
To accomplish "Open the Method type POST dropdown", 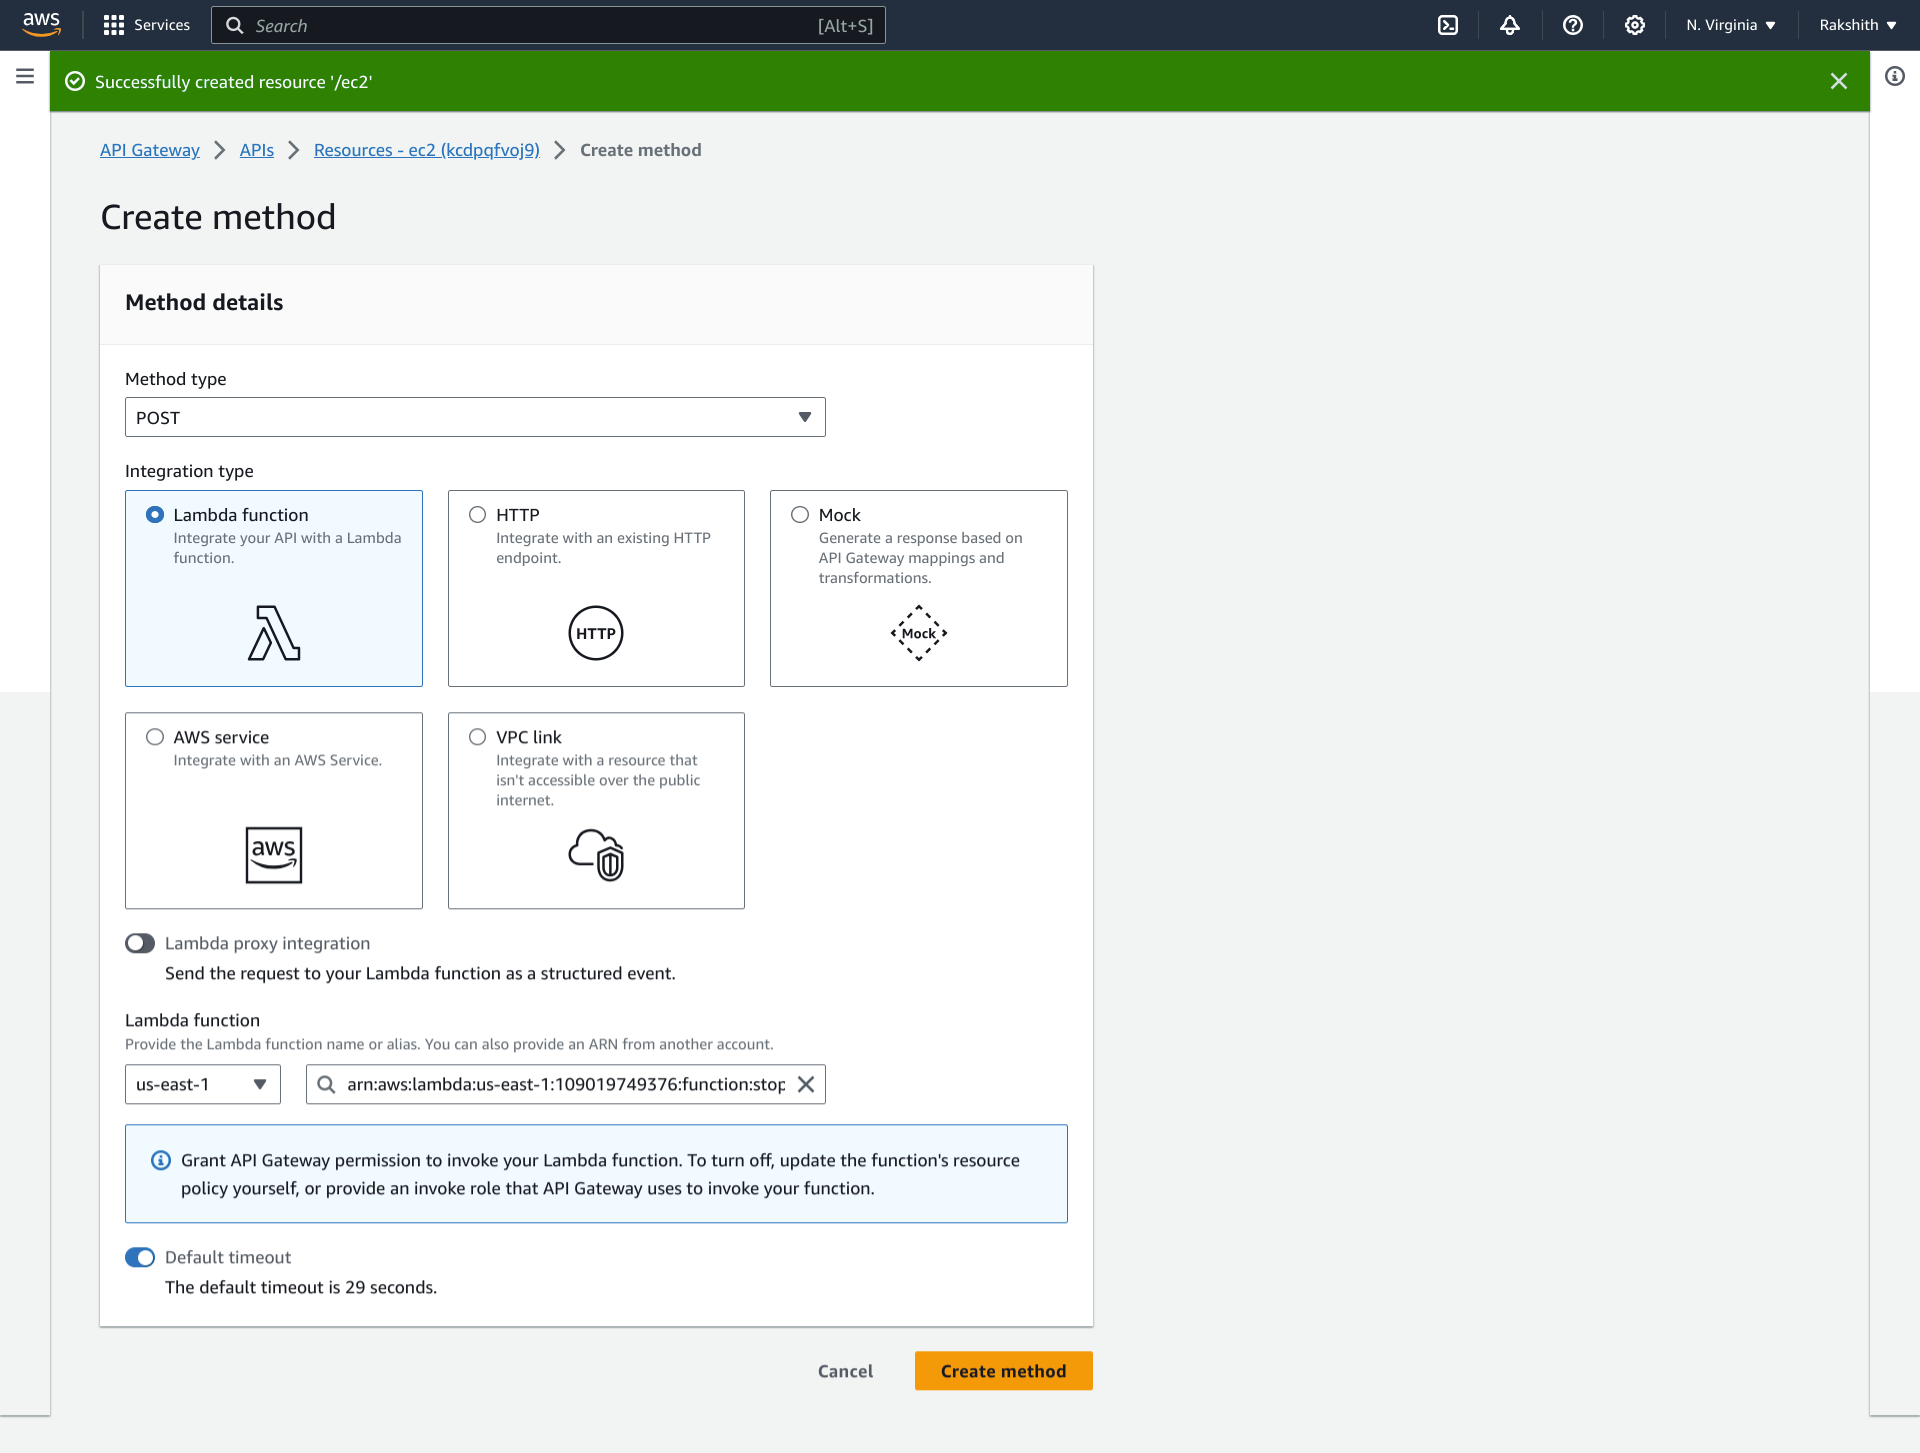I will coord(475,417).
